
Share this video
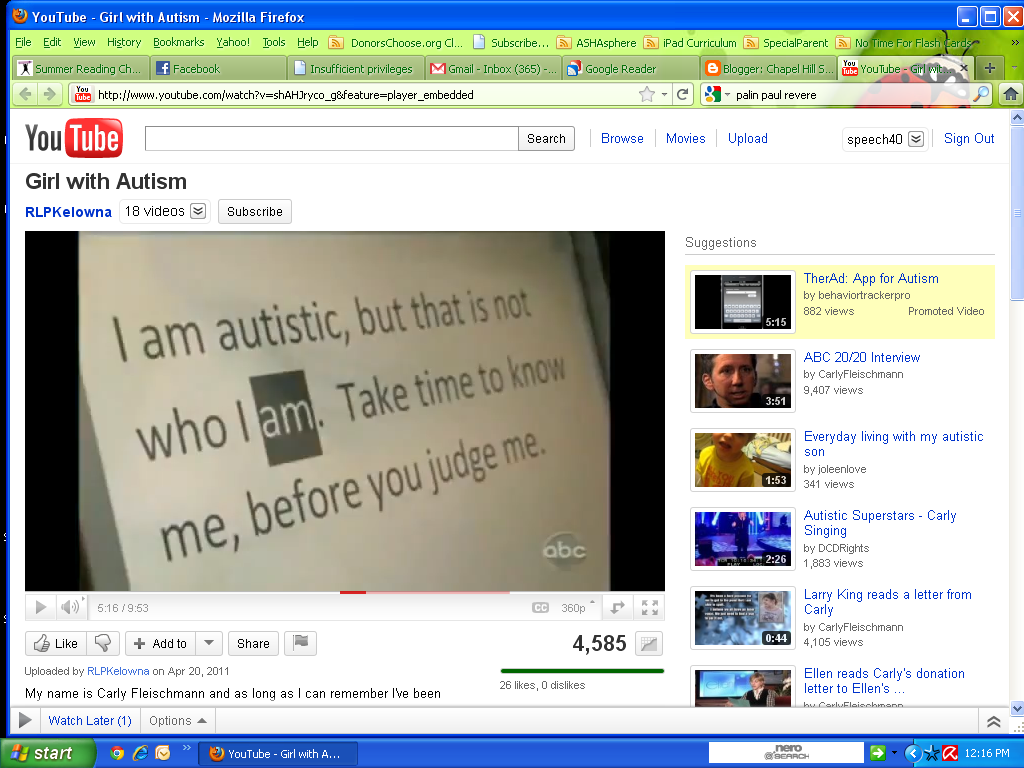click(x=253, y=643)
